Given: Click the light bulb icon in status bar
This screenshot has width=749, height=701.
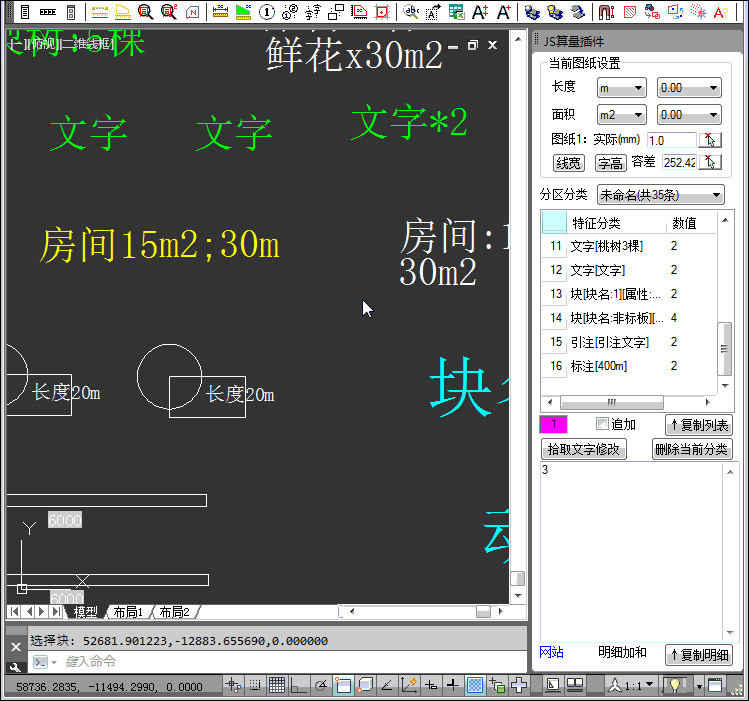Looking at the screenshot, I should click(x=677, y=685).
